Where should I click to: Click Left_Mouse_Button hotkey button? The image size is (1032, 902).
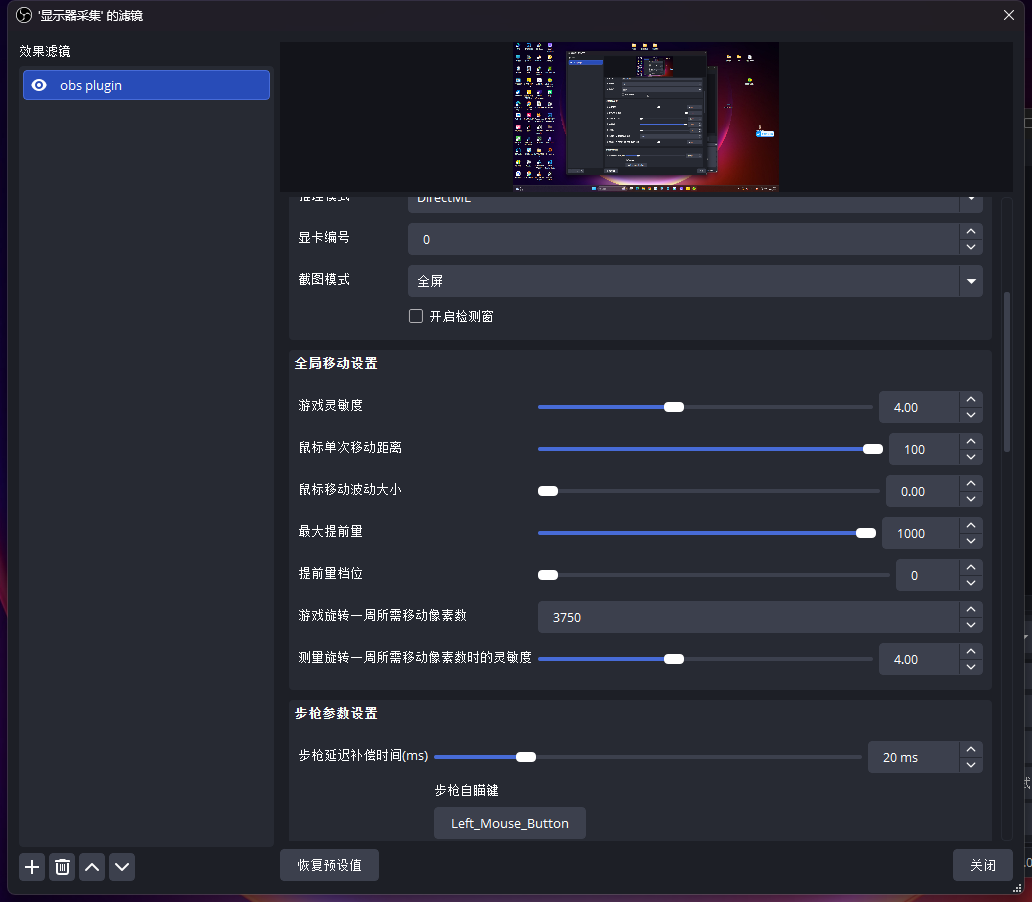[510, 823]
